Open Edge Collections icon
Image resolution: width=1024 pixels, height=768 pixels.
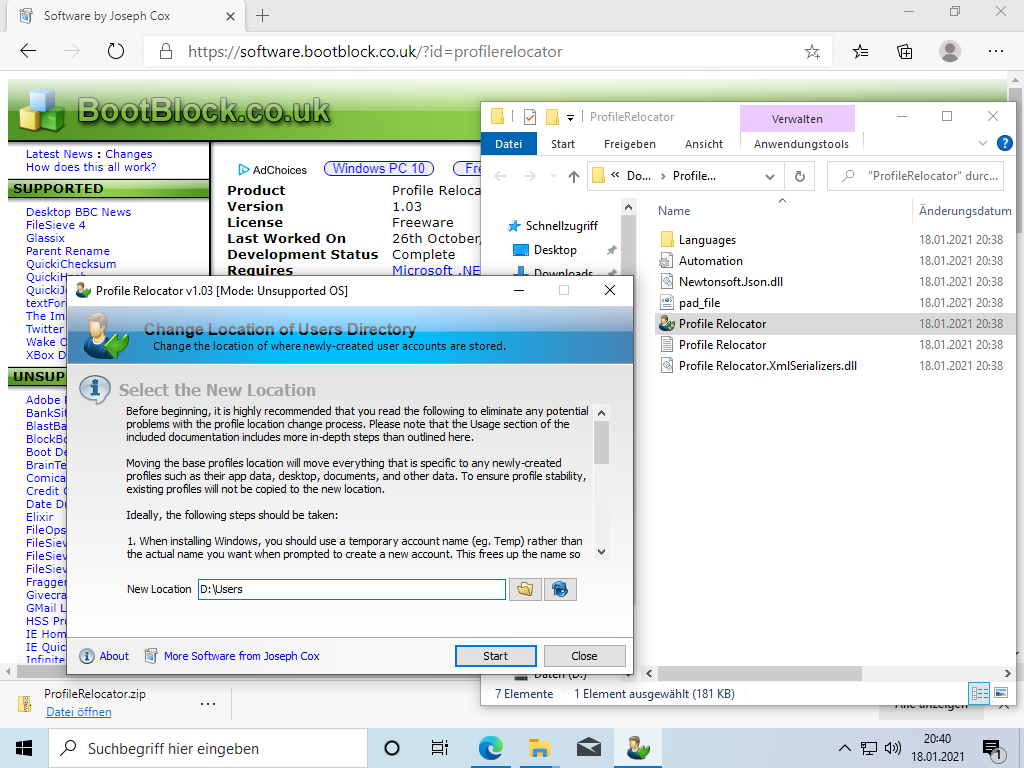tap(904, 51)
